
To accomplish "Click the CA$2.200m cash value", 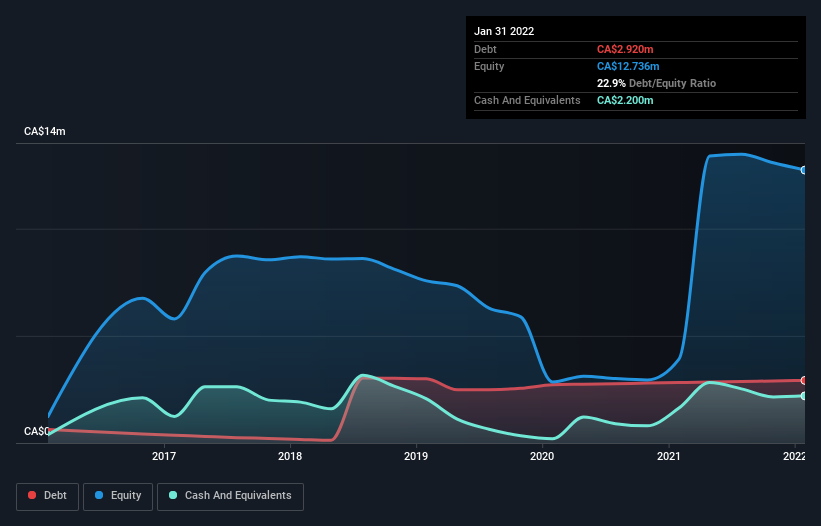I will tap(625, 100).
